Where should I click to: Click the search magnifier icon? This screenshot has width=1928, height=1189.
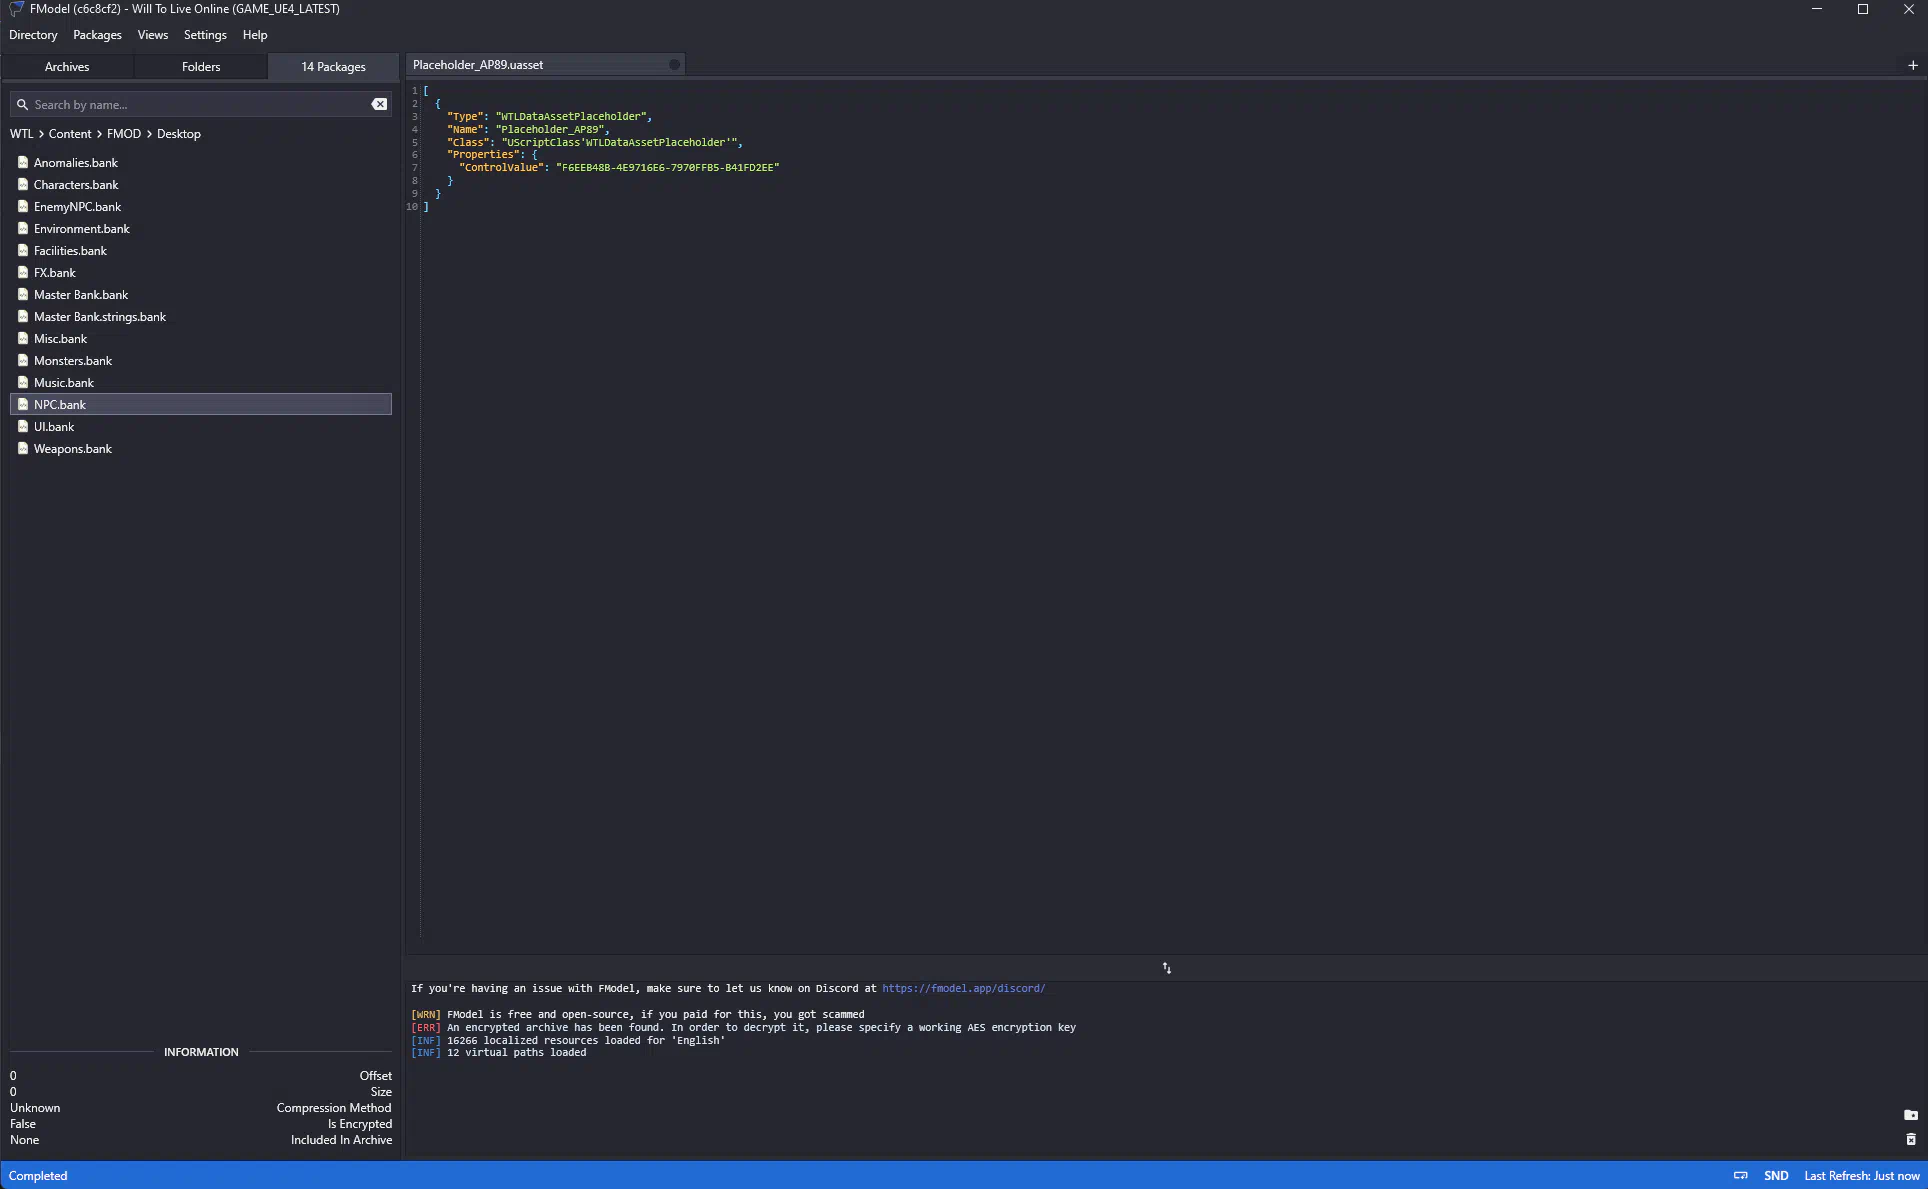22,104
